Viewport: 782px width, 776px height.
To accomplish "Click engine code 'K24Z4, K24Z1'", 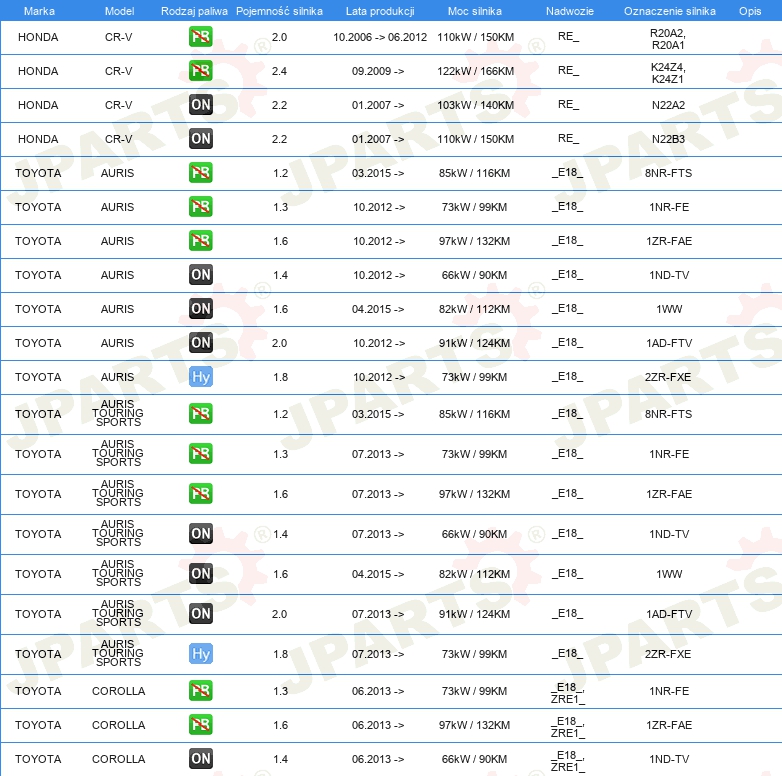I will tap(668, 73).
